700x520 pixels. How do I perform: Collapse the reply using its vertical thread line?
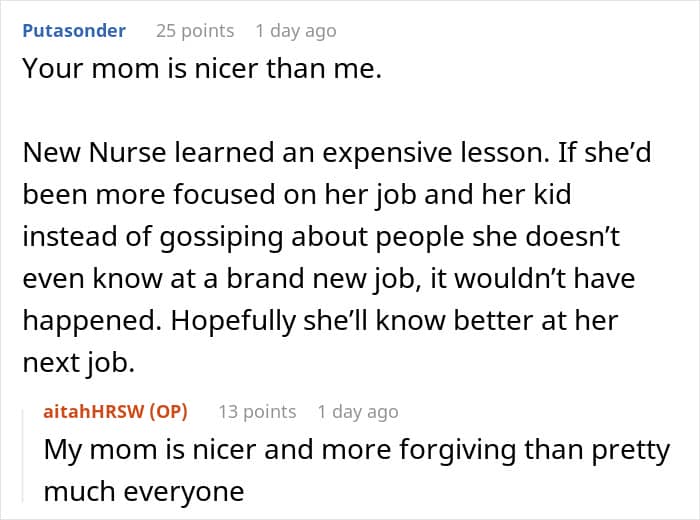tap(23, 455)
